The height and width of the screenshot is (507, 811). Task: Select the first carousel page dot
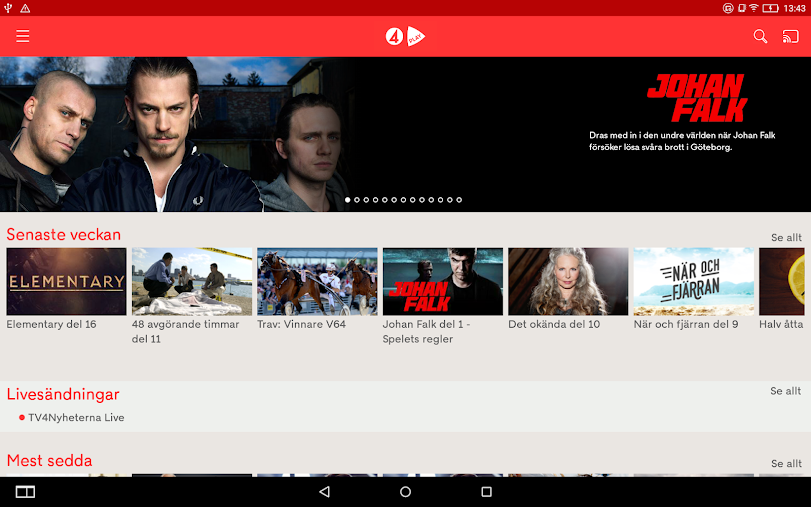click(x=348, y=200)
